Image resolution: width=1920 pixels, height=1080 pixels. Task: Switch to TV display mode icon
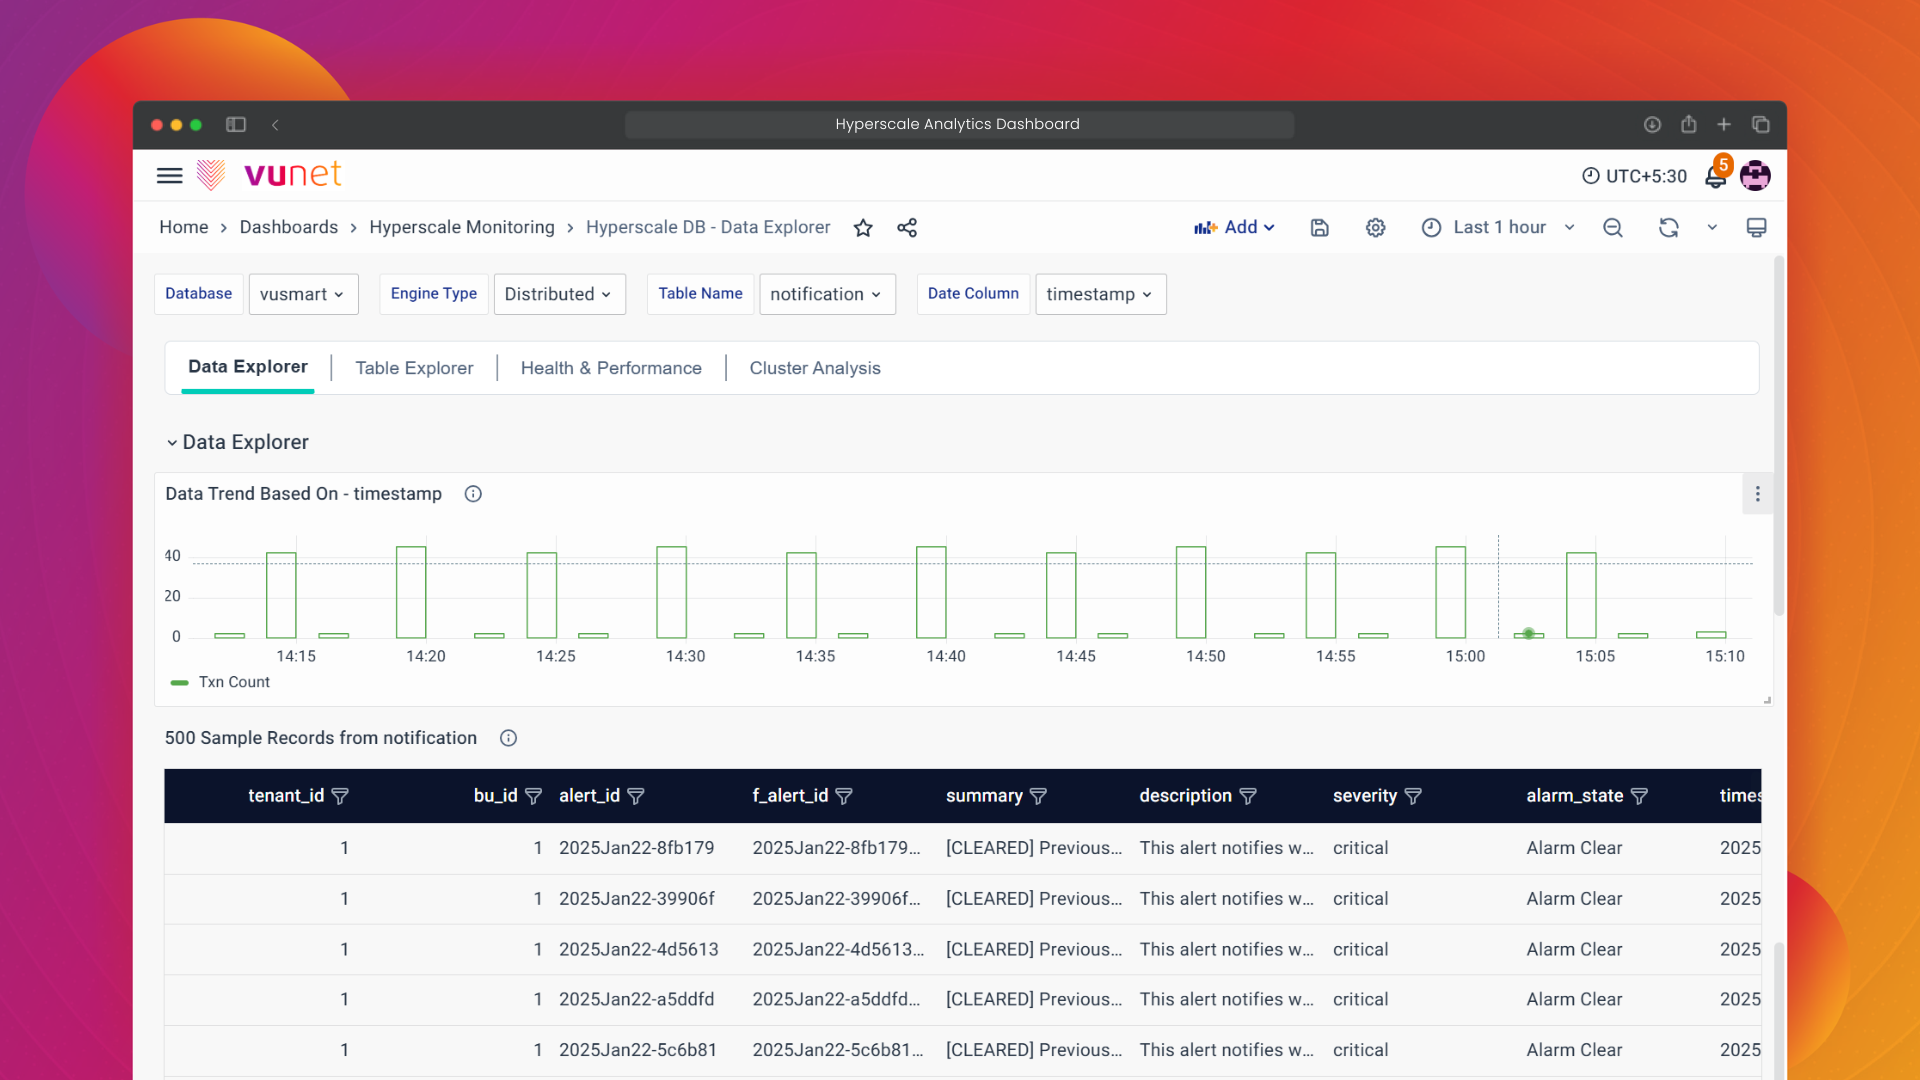(x=1756, y=228)
